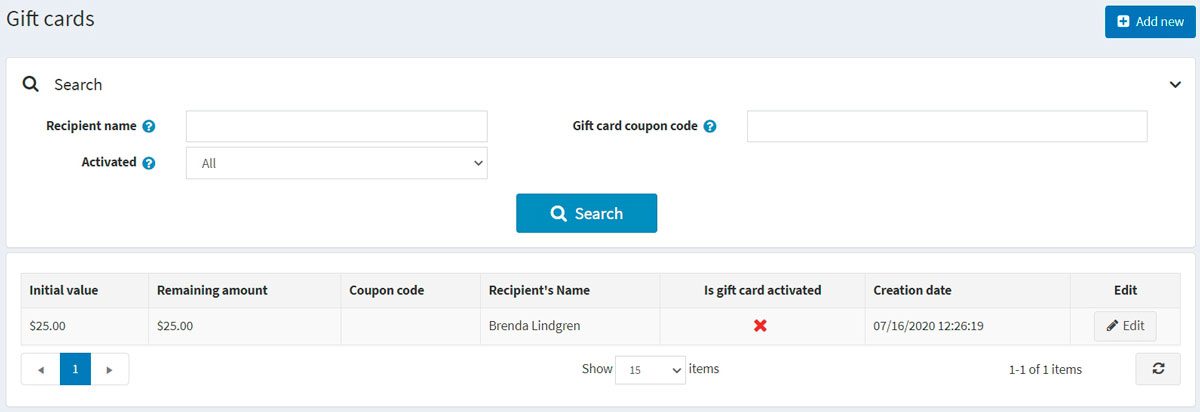This screenshot has width=1200, height=412.
Task: Click the Initial value column header
Action: 64,290
